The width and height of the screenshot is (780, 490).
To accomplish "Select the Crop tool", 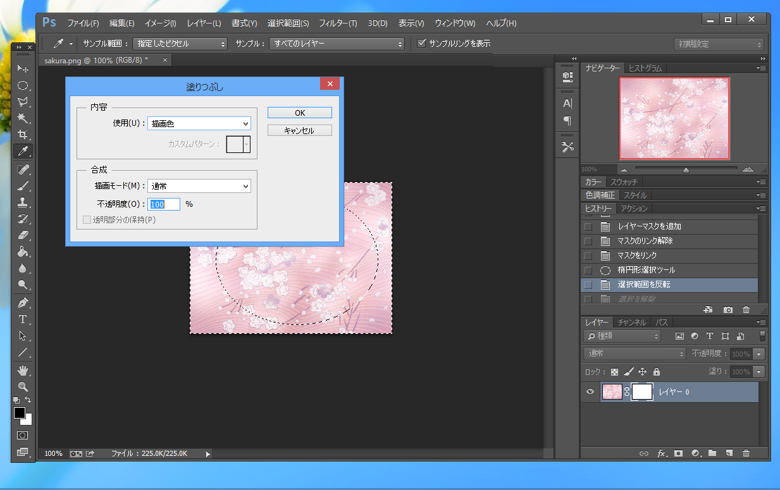I will [23, 135].
